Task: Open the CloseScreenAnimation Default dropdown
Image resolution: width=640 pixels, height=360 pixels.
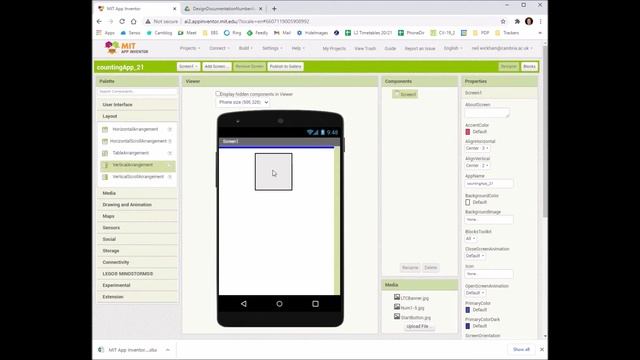Action: (x=475, y=256)
